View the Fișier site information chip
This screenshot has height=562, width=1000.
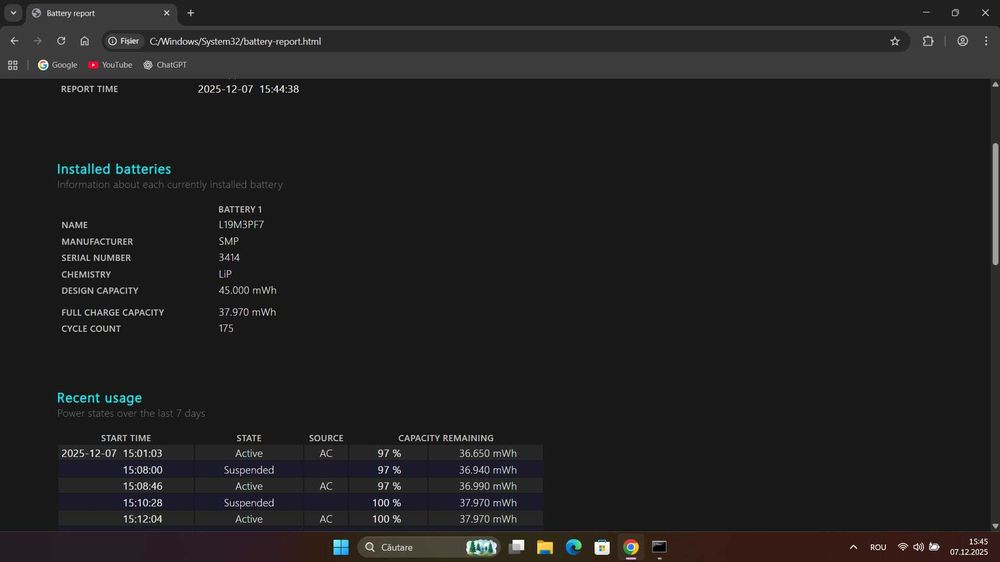(x=124, y=41)
